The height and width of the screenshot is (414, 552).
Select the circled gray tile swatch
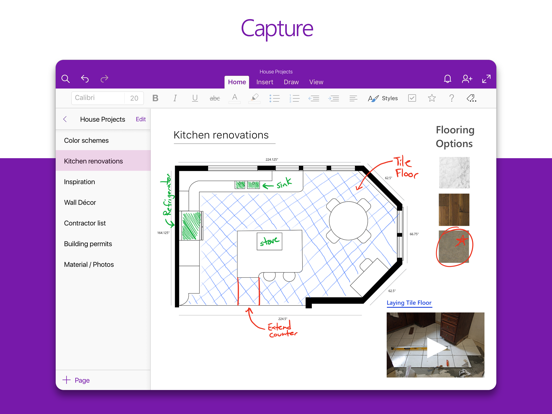click(x=454, y=246)
